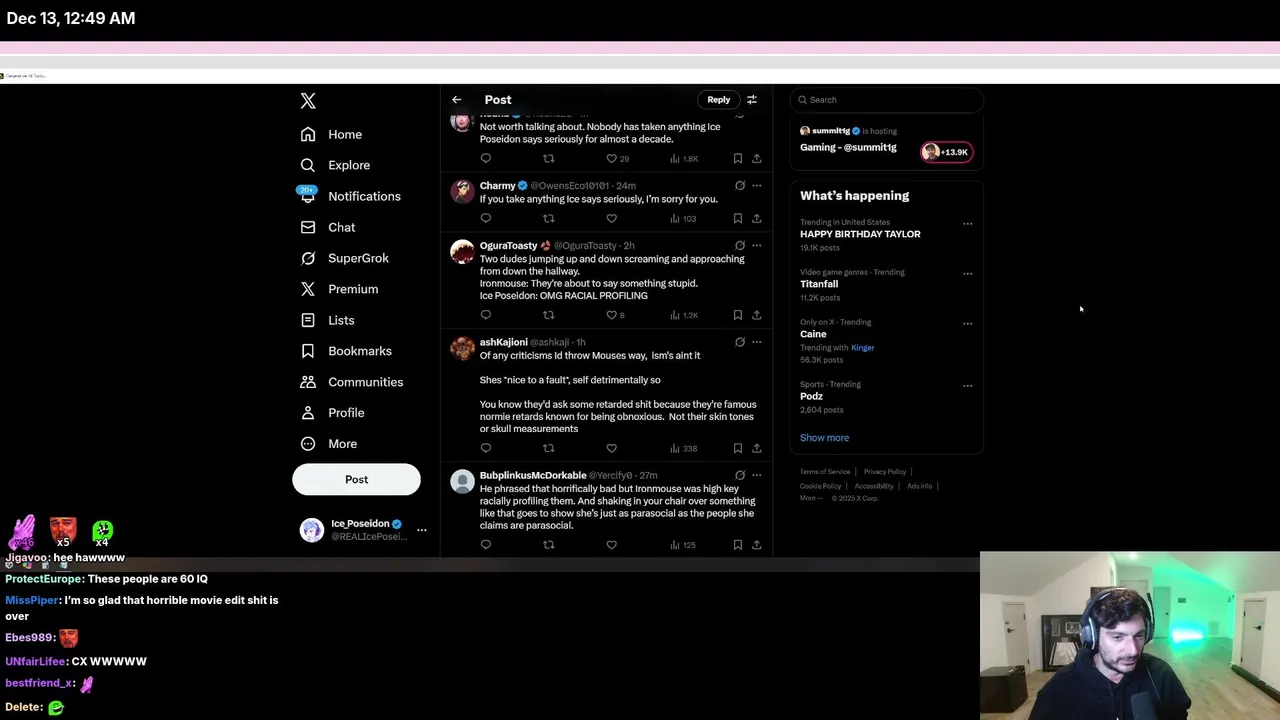Image resolution: width=1280 pixels, height=720 pixels.
Task: Like Charmy's post
Action: [611, 218]
